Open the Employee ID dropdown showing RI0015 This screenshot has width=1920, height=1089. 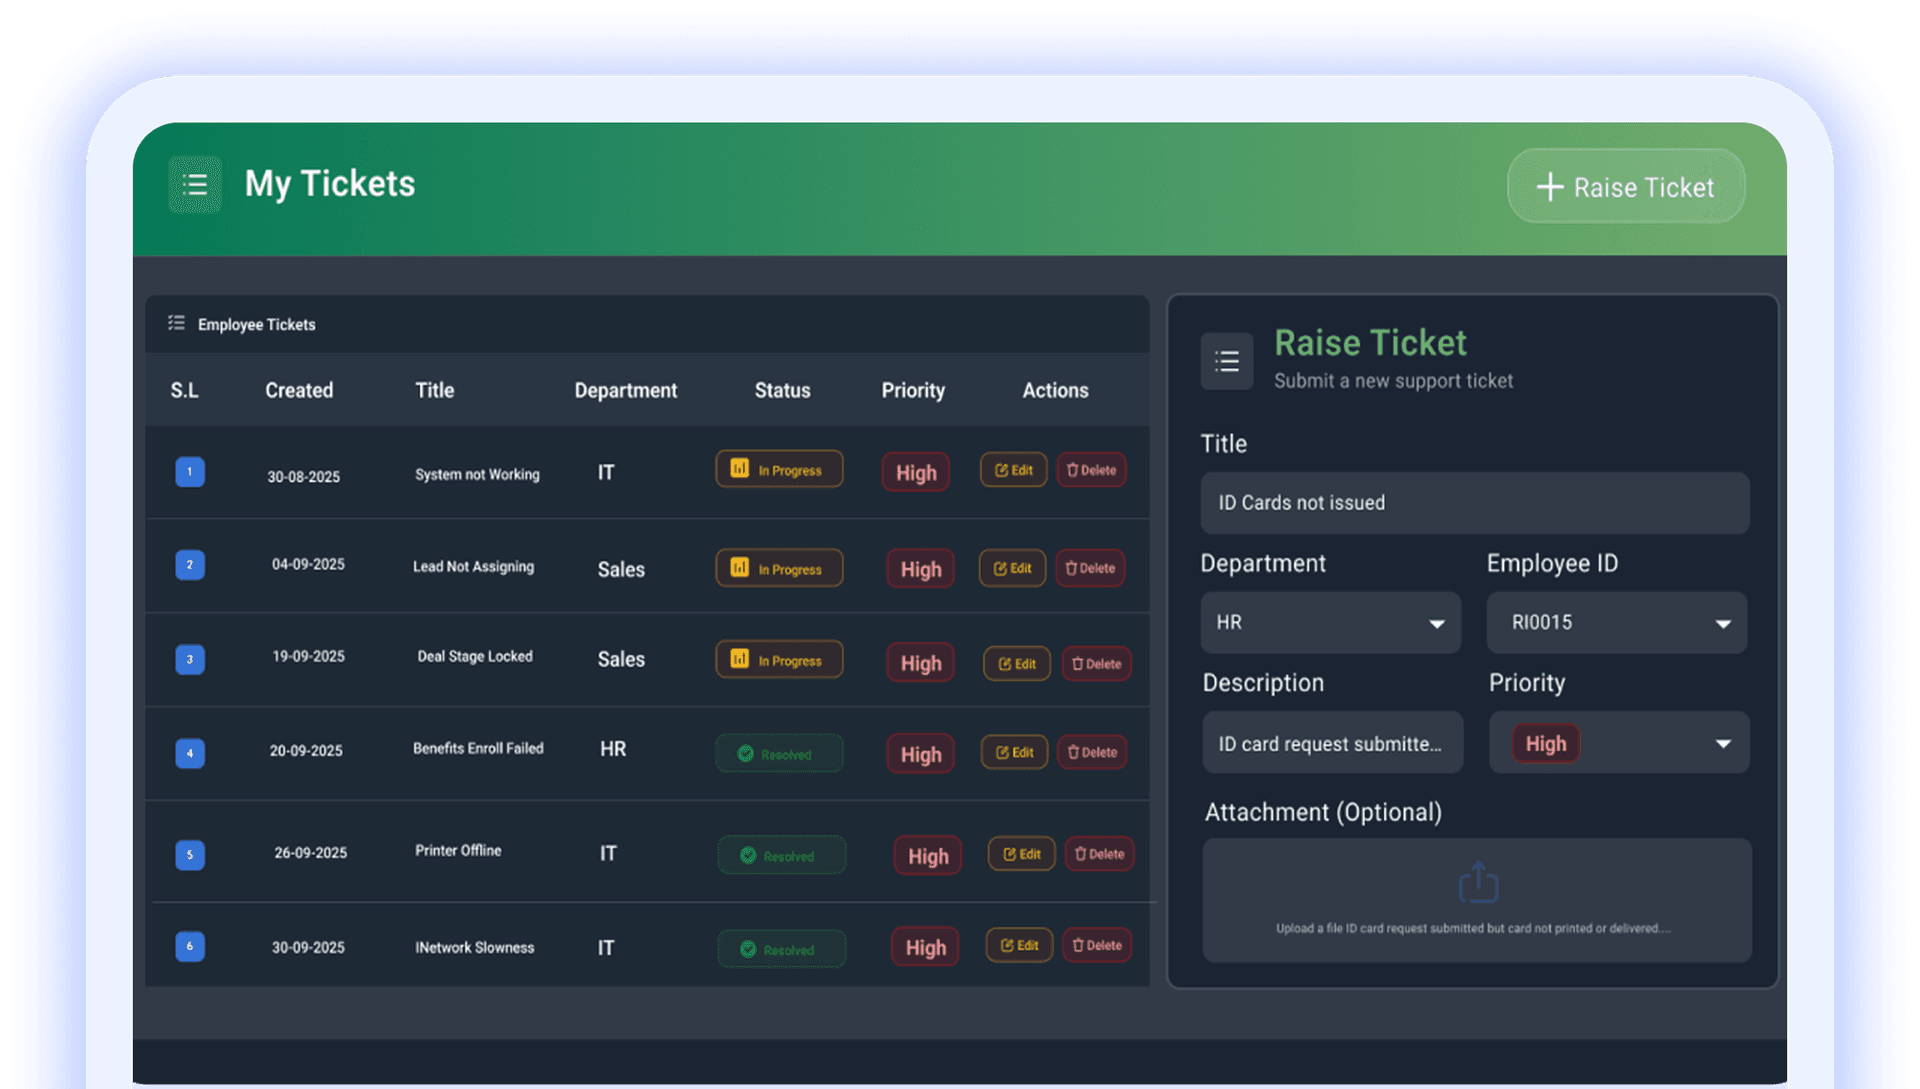coord(1616,622)
